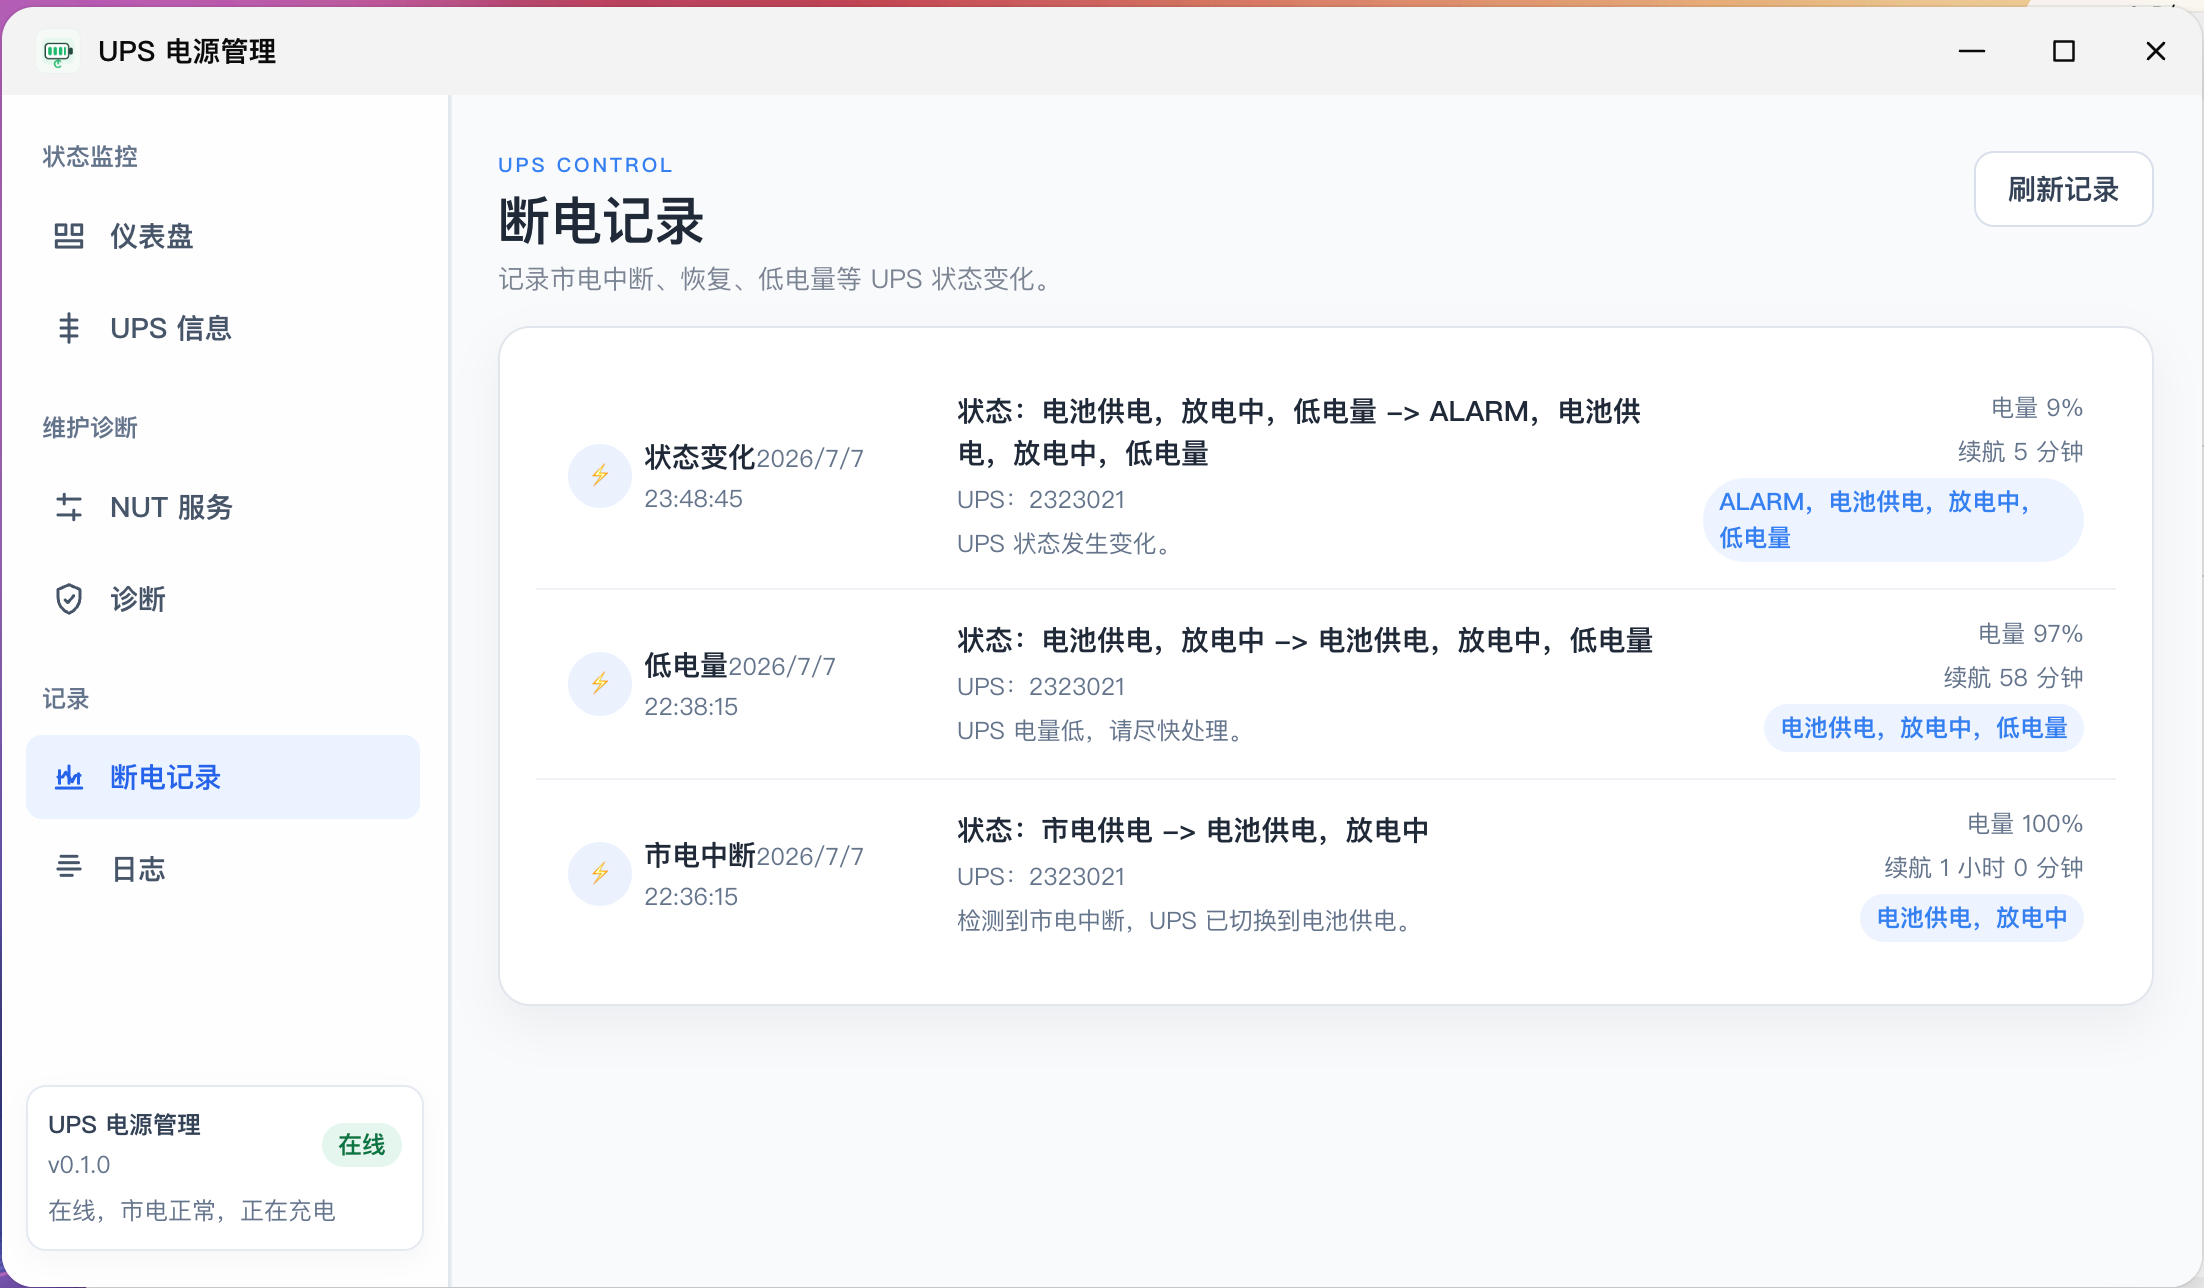The width and height of the screenshot is (2204, 1288).
Task: Click the status text 在线，市电正常，正在充电
Action: (x=192, y=1211)
